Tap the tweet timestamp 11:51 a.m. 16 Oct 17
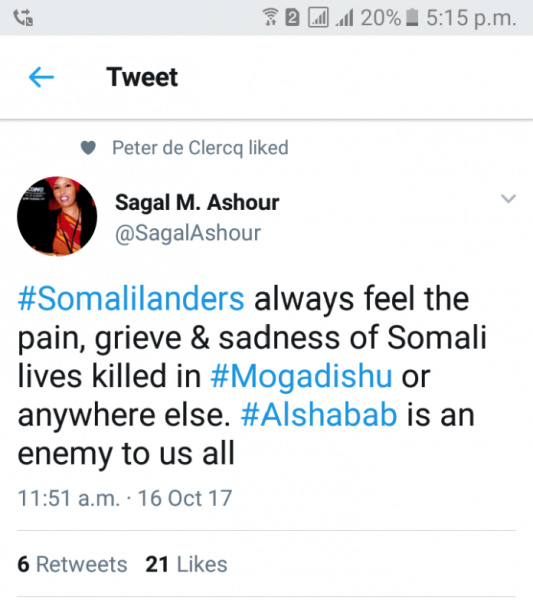 pyautogui.click(x=125, y=498)
